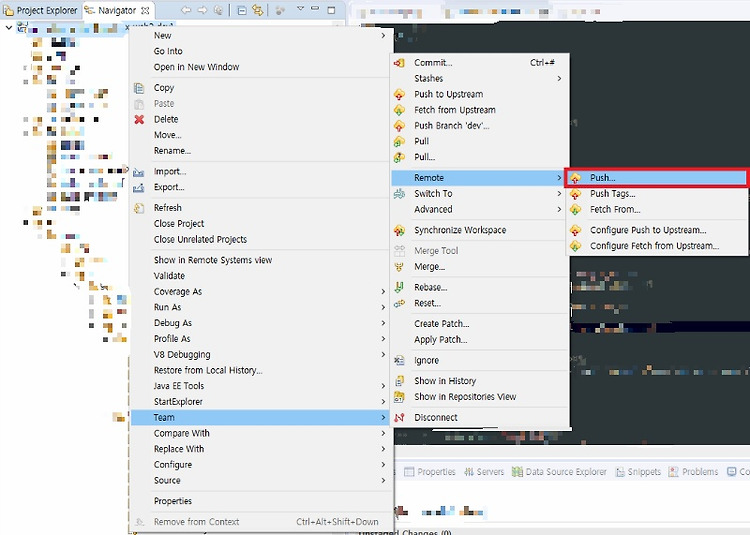
Task: Switch to the Navigator tab
Action: coord(117,10)
